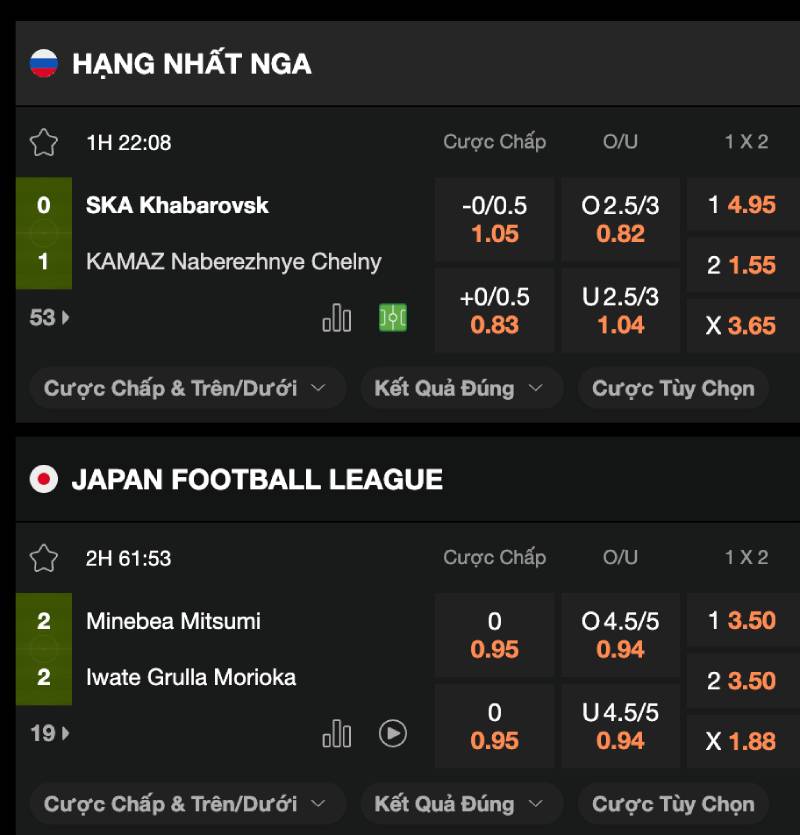Open Kết Quả Đúng dropdown under Japan match
800x835 pixels.
point(460,804)
